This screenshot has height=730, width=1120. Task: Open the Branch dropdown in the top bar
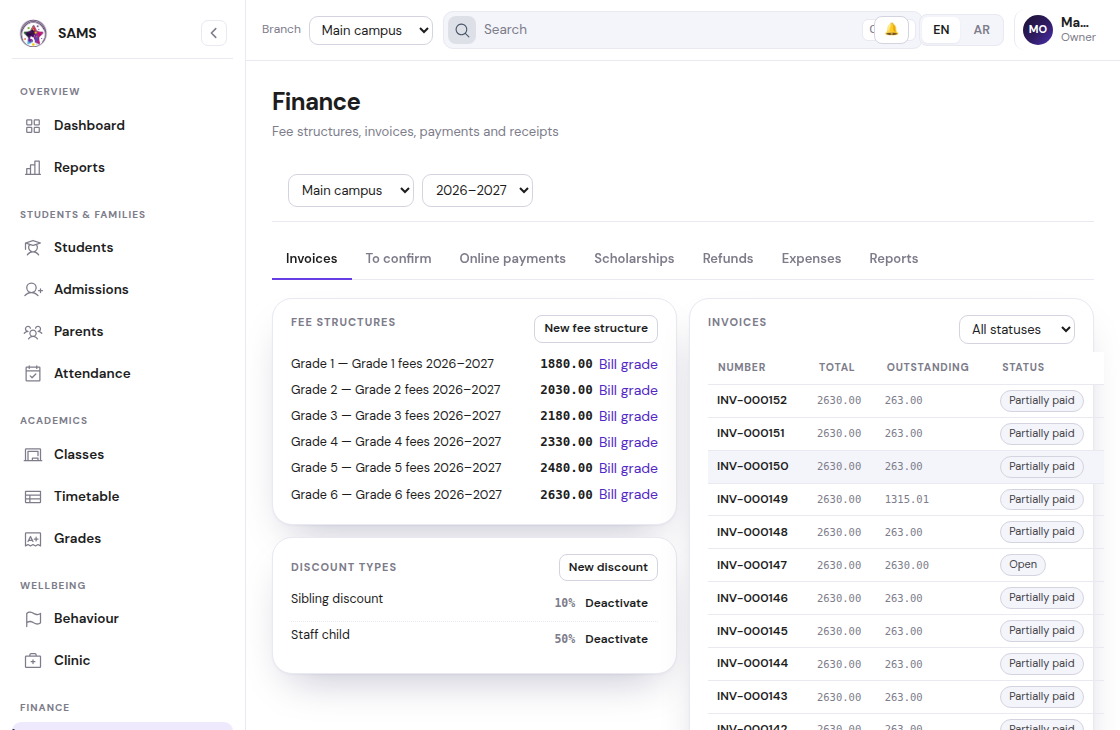pos(371,30)
